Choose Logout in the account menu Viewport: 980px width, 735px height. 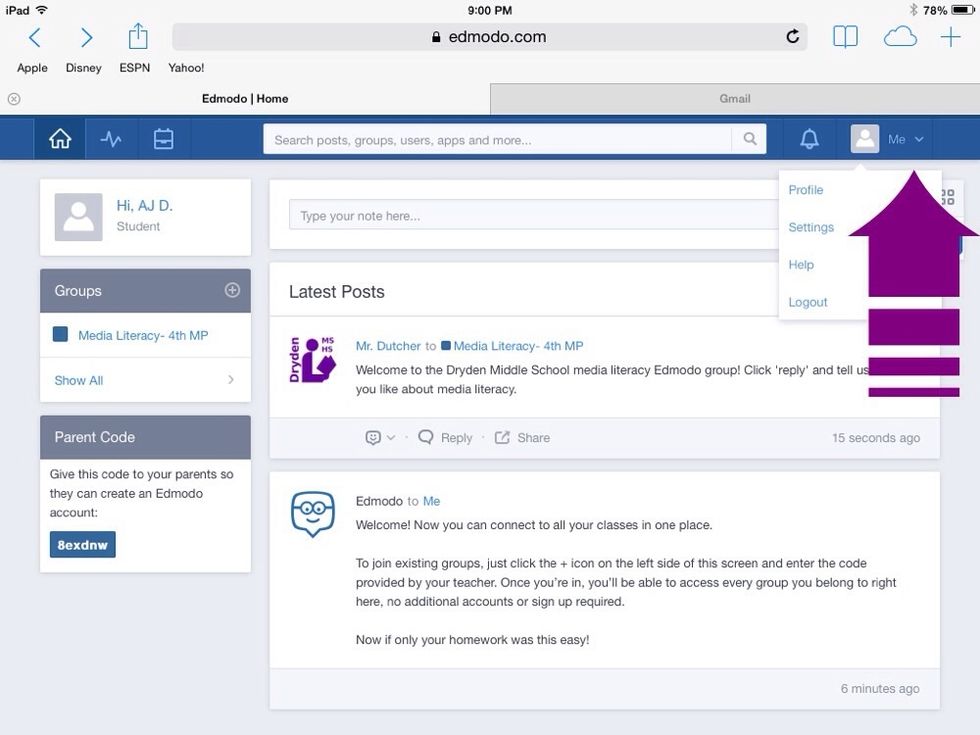click(x=807, y=302)
